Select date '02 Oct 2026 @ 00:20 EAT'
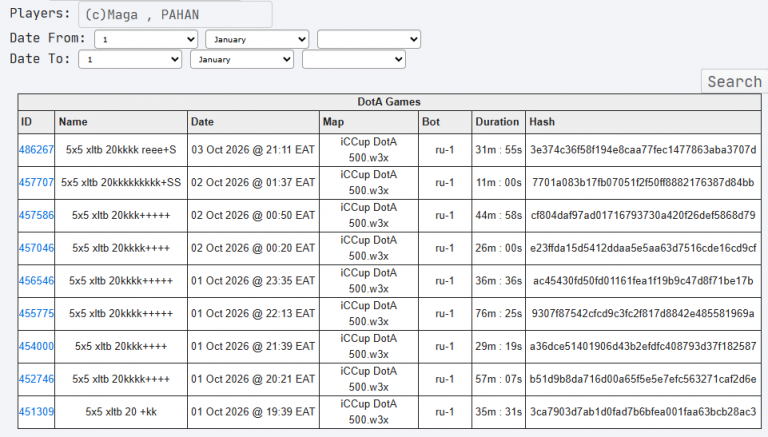Image resolution: width=768 pixels, height=437 pixels. (253, 248)
